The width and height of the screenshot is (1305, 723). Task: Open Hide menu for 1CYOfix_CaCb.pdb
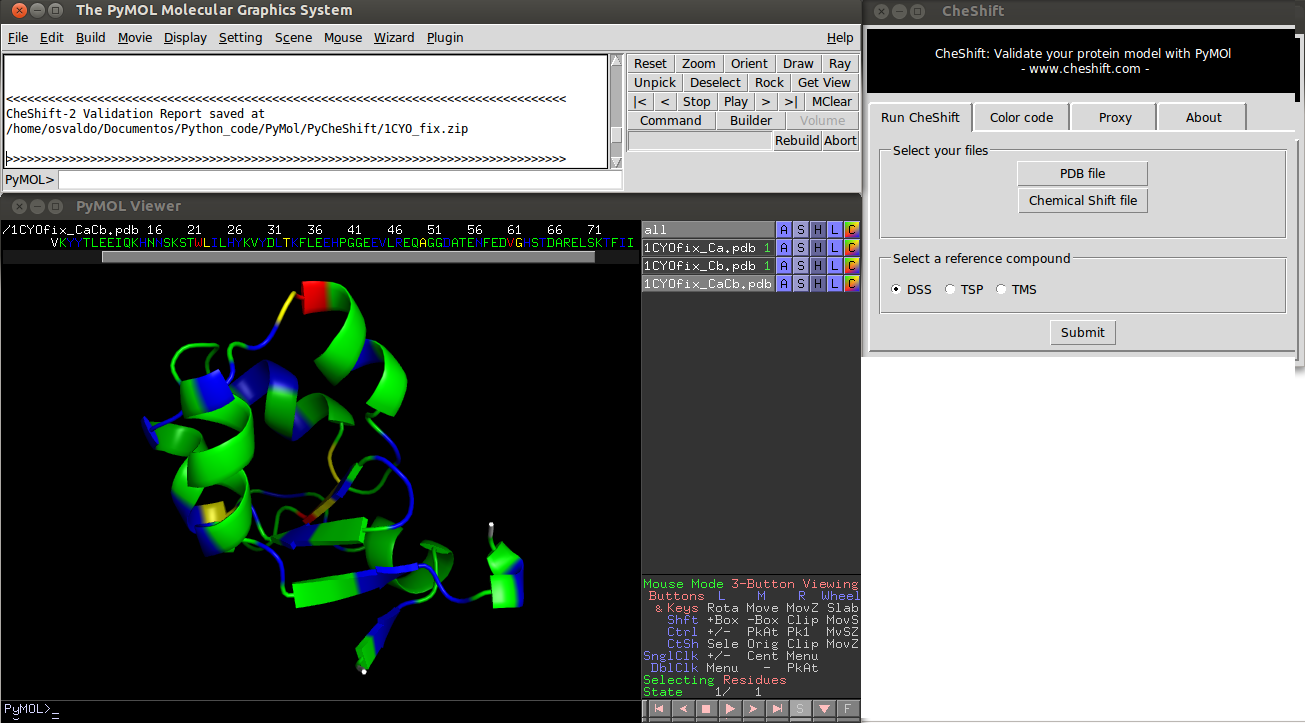click(818, 284)
